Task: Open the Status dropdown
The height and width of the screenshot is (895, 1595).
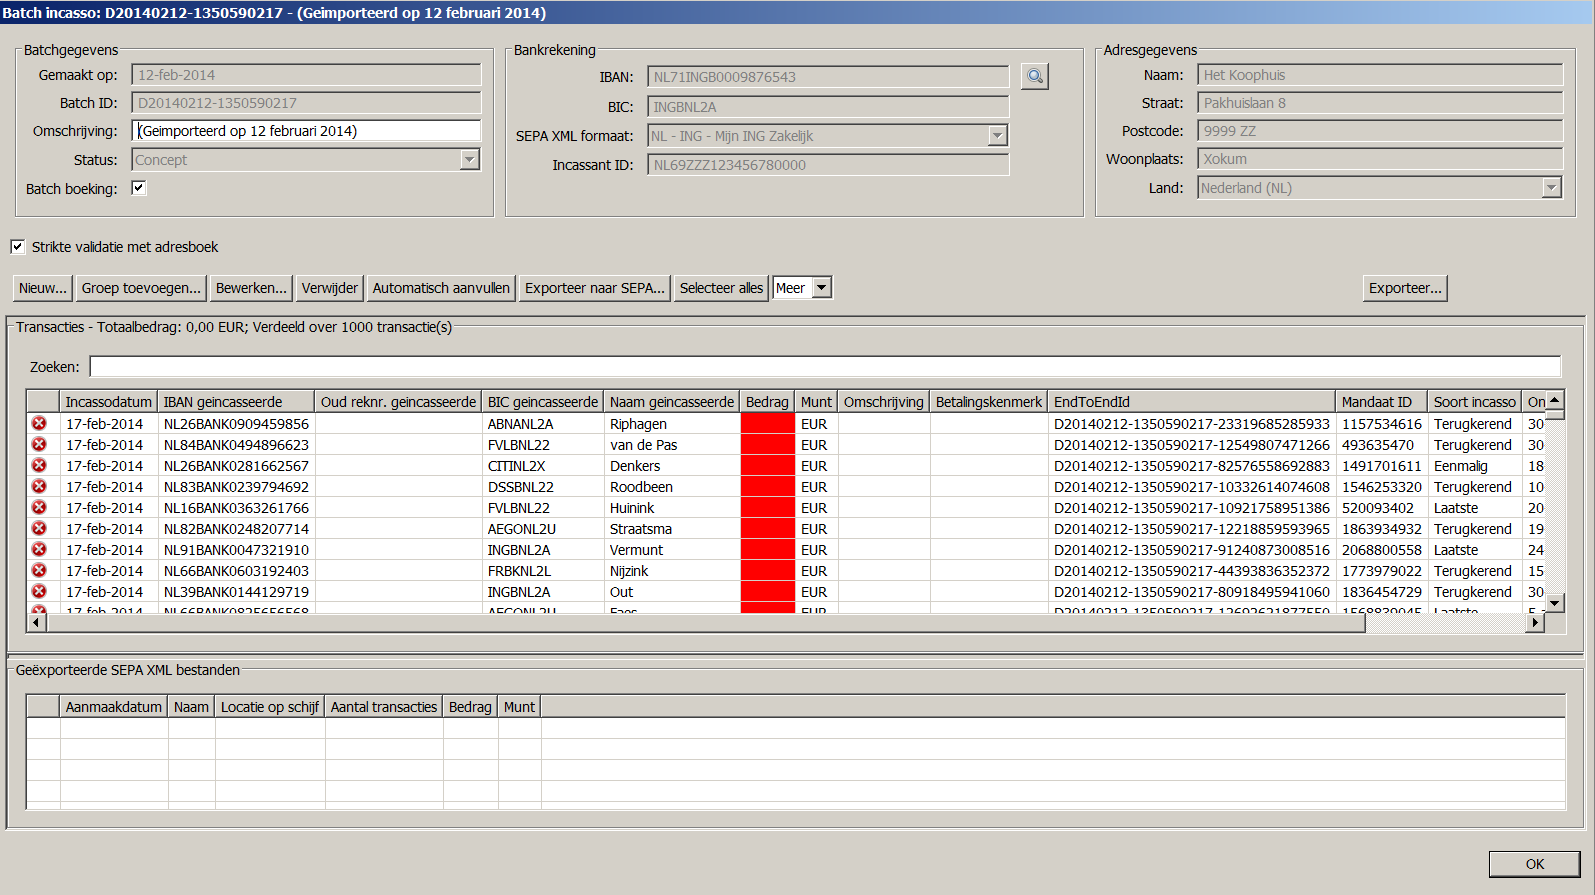Action: tap(469, 160)
